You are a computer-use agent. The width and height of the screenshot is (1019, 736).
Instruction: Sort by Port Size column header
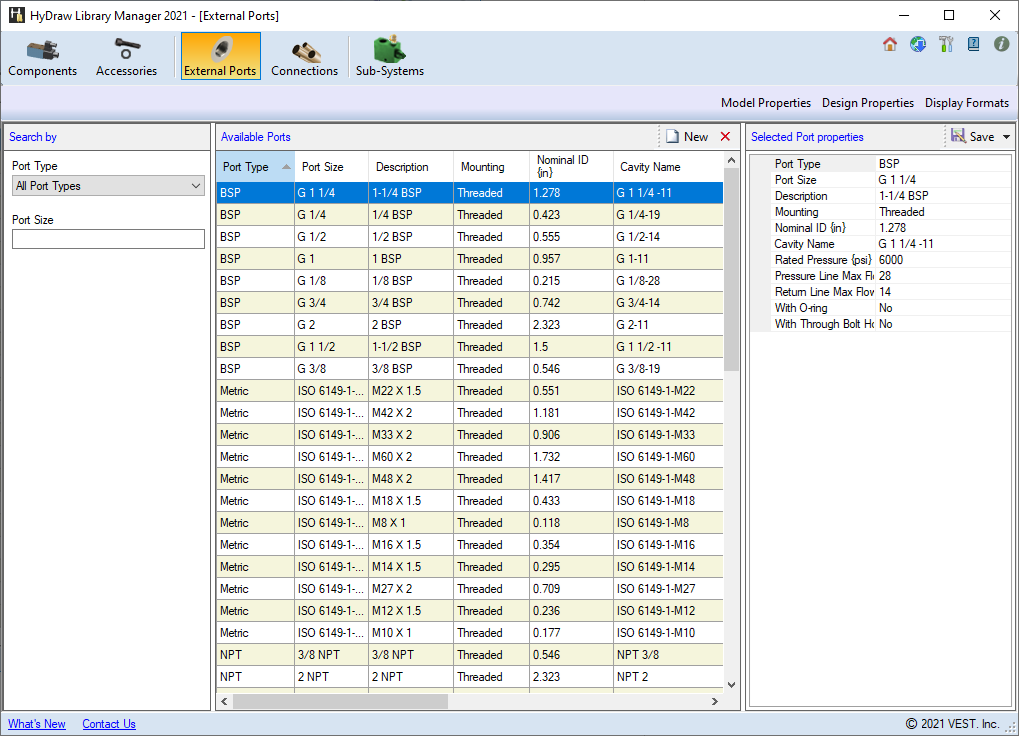click(x=331, y=167)
